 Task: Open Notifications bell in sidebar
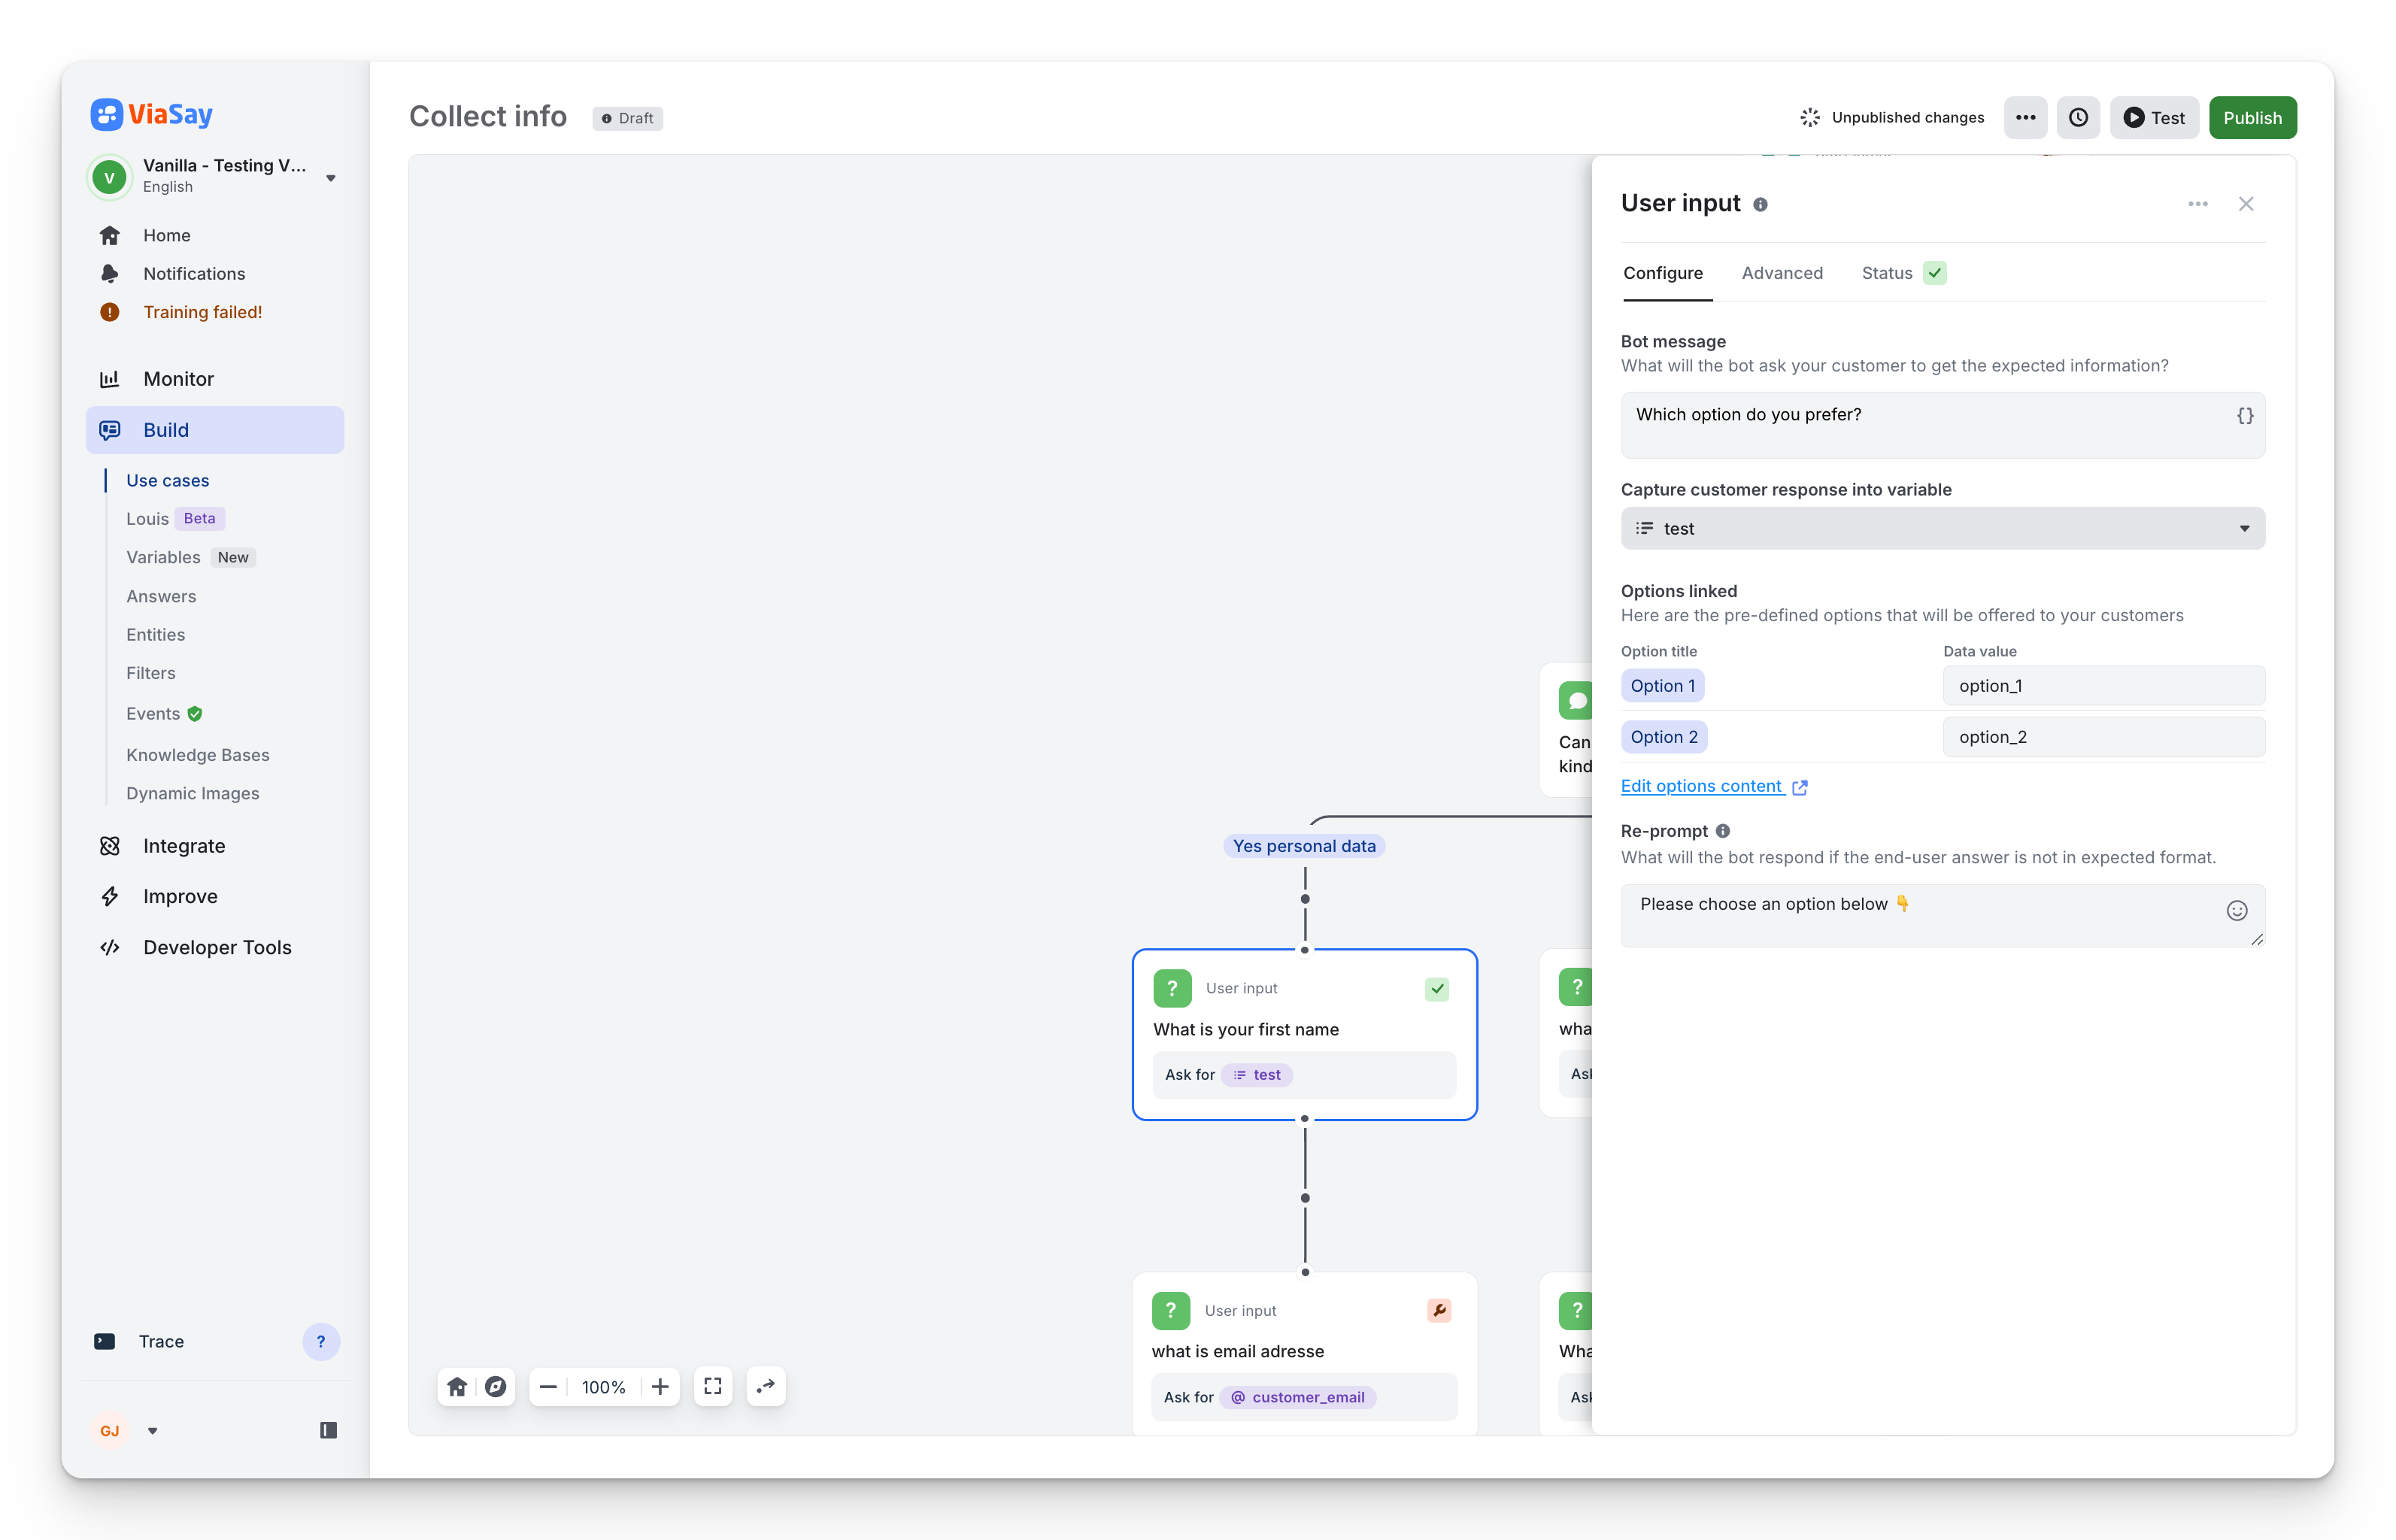(110, 273)
